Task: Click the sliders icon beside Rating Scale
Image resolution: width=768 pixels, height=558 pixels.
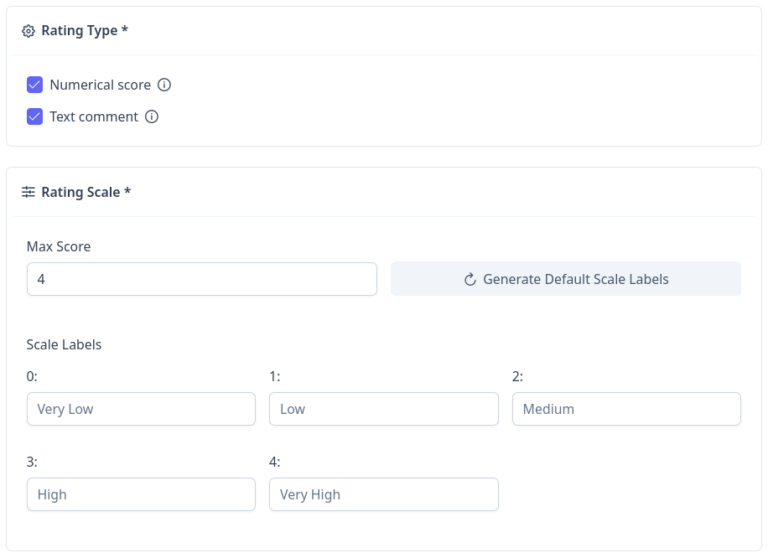Action: click(x=28, y=192)
